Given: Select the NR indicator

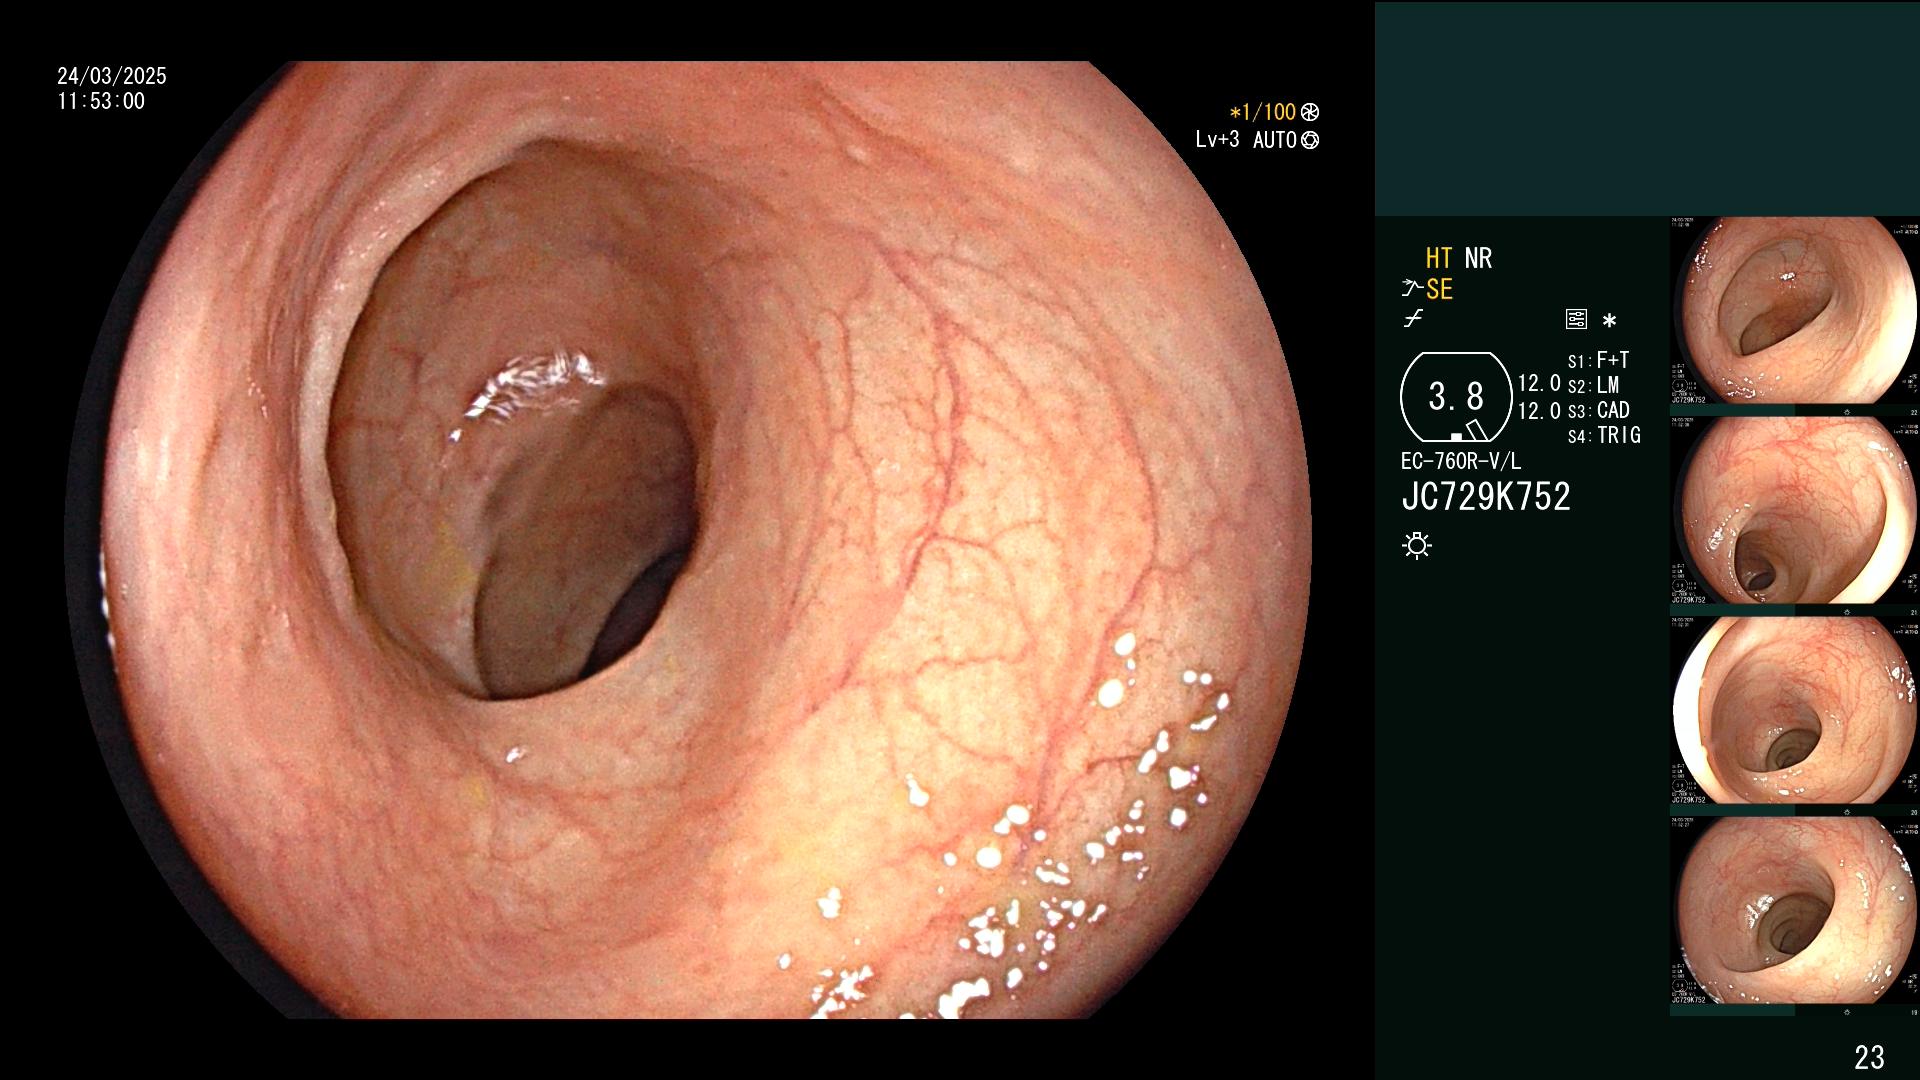Looking at the screenshot, I should [1478, 258].
